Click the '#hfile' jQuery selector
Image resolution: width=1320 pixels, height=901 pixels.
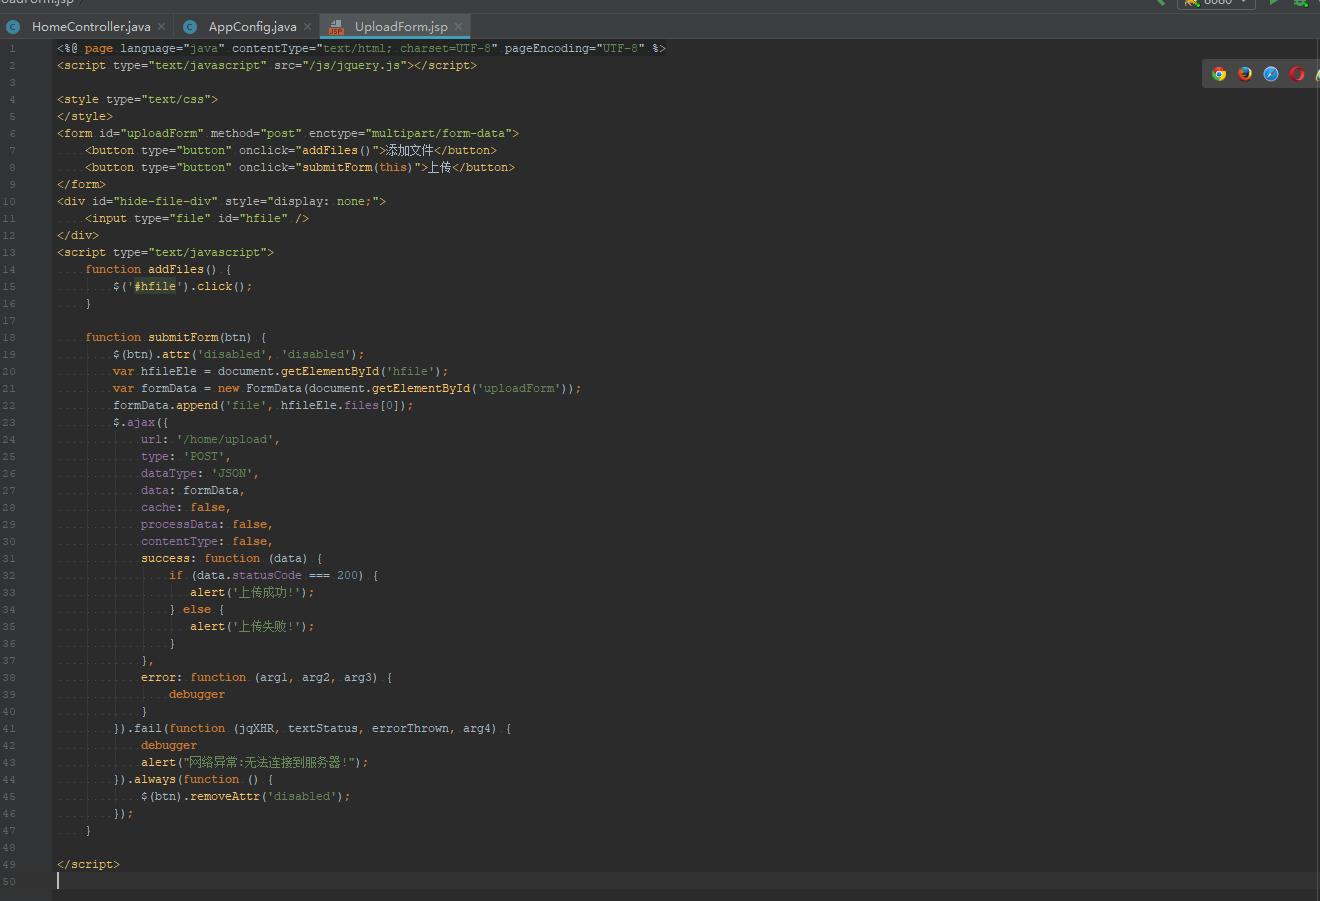[x=155, y=286]
